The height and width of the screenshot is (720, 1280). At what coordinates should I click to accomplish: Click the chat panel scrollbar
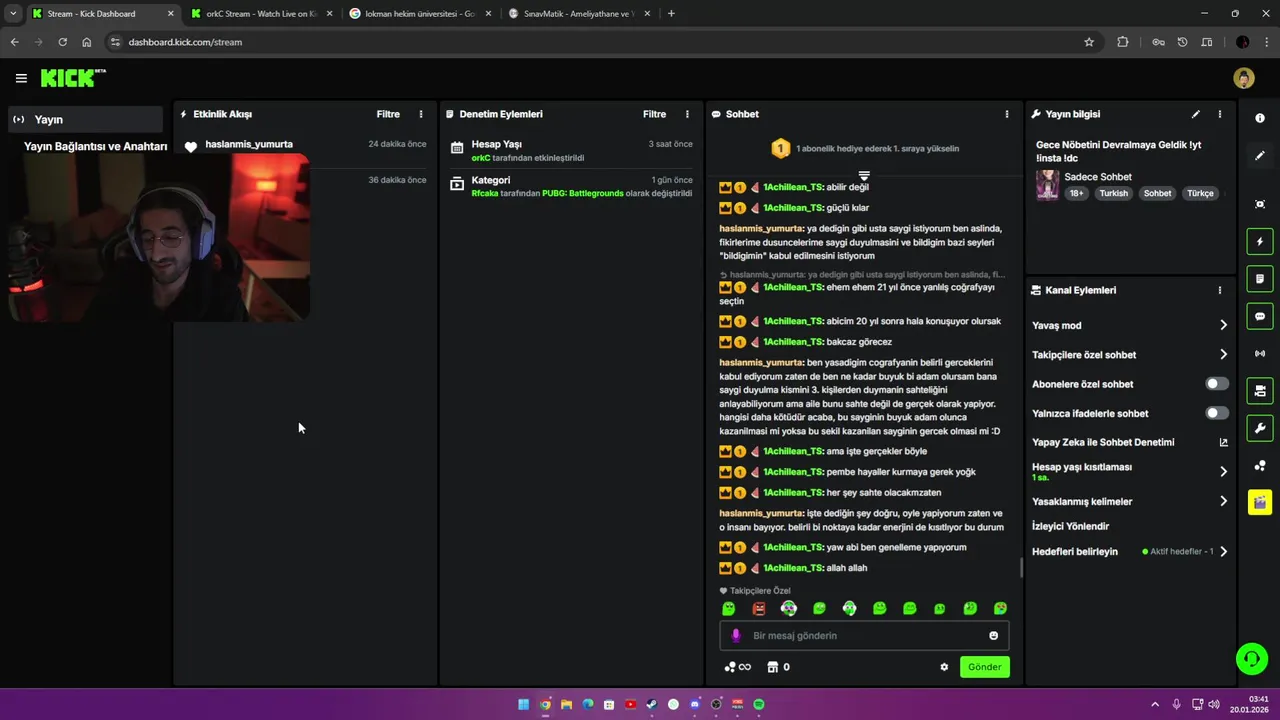click(1021, 568)
